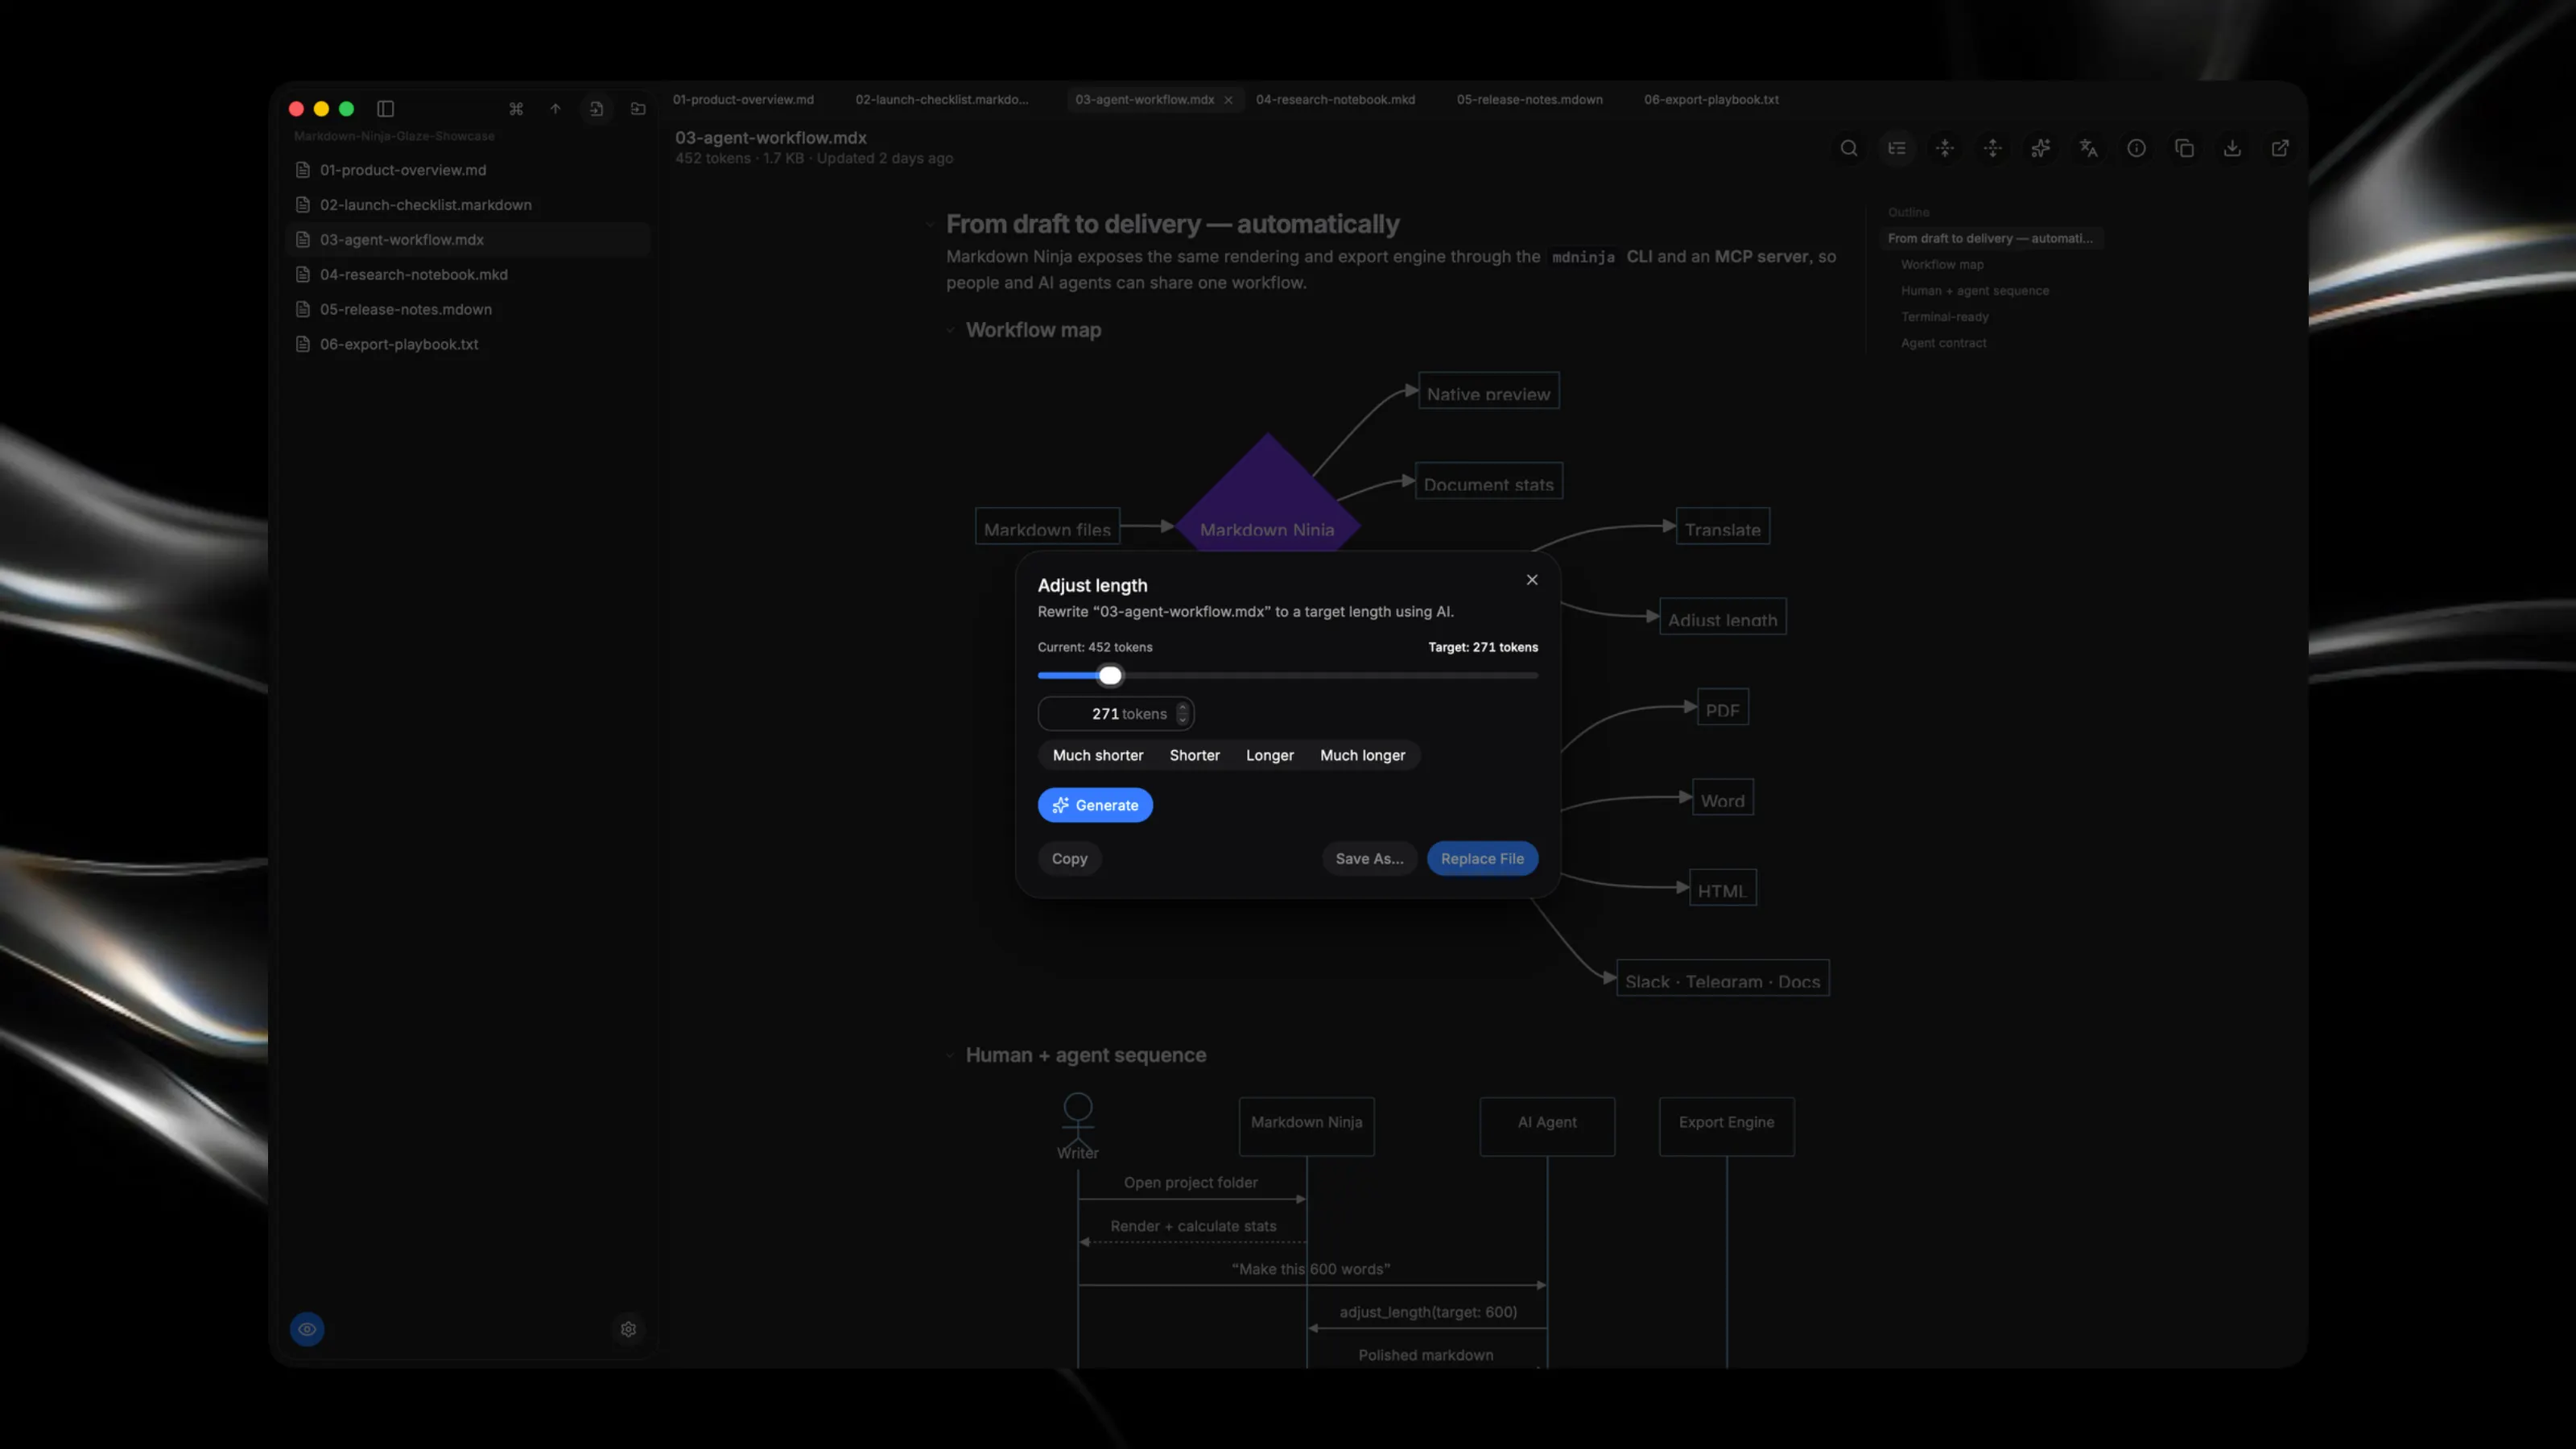This screenshot has width=2576, height=1449.
Task: Choose the 'Longer' preset
Action: click(x=1269, y=755)
